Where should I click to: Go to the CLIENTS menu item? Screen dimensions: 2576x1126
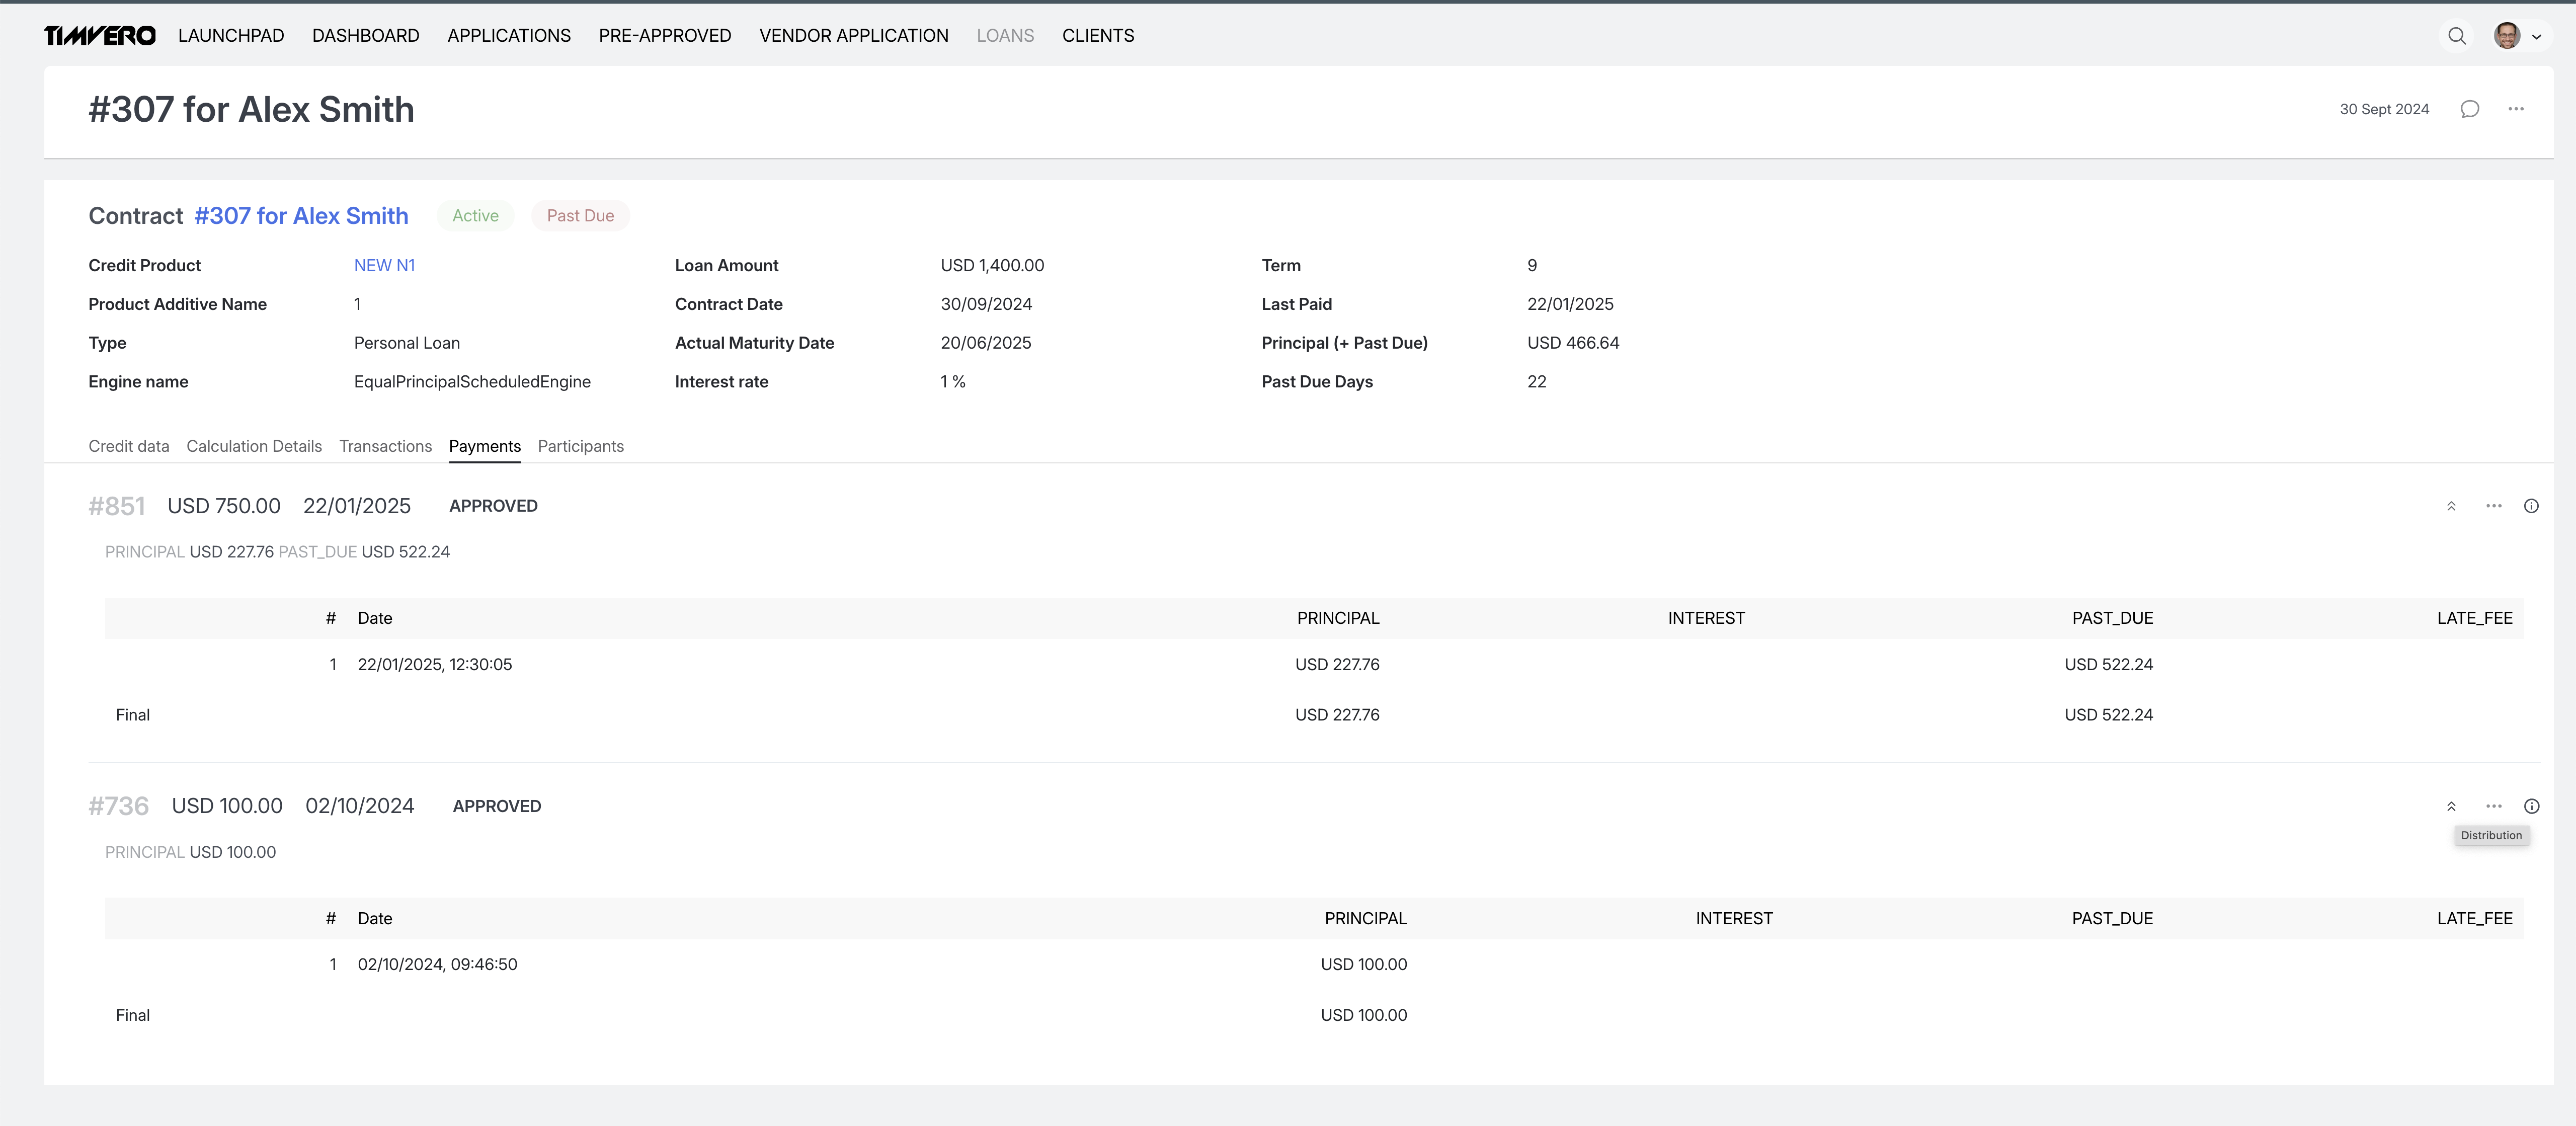point(1097,36)
